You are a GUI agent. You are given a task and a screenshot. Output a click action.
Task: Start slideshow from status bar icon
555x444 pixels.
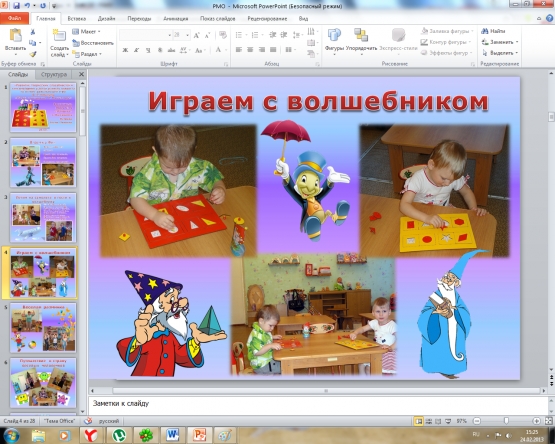tap(448, 421)
